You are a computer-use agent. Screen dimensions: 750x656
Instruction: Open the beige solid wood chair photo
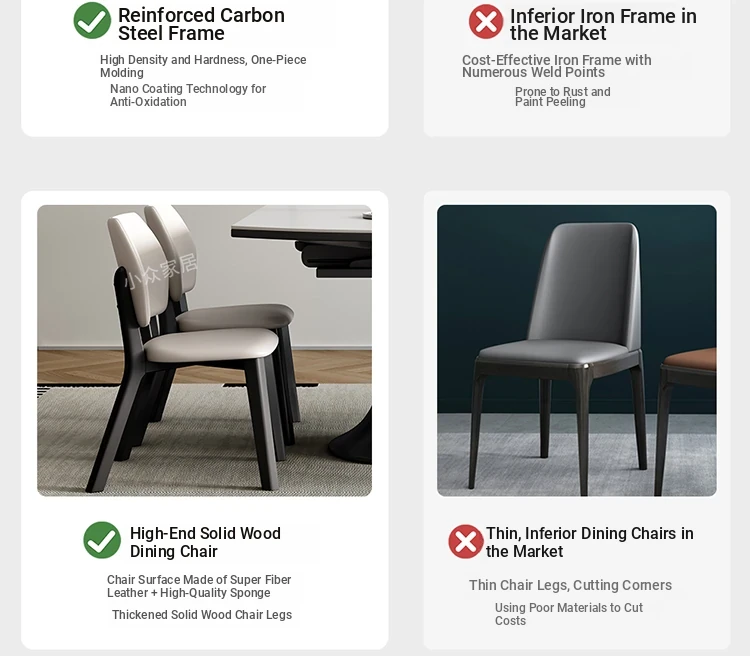204,351
